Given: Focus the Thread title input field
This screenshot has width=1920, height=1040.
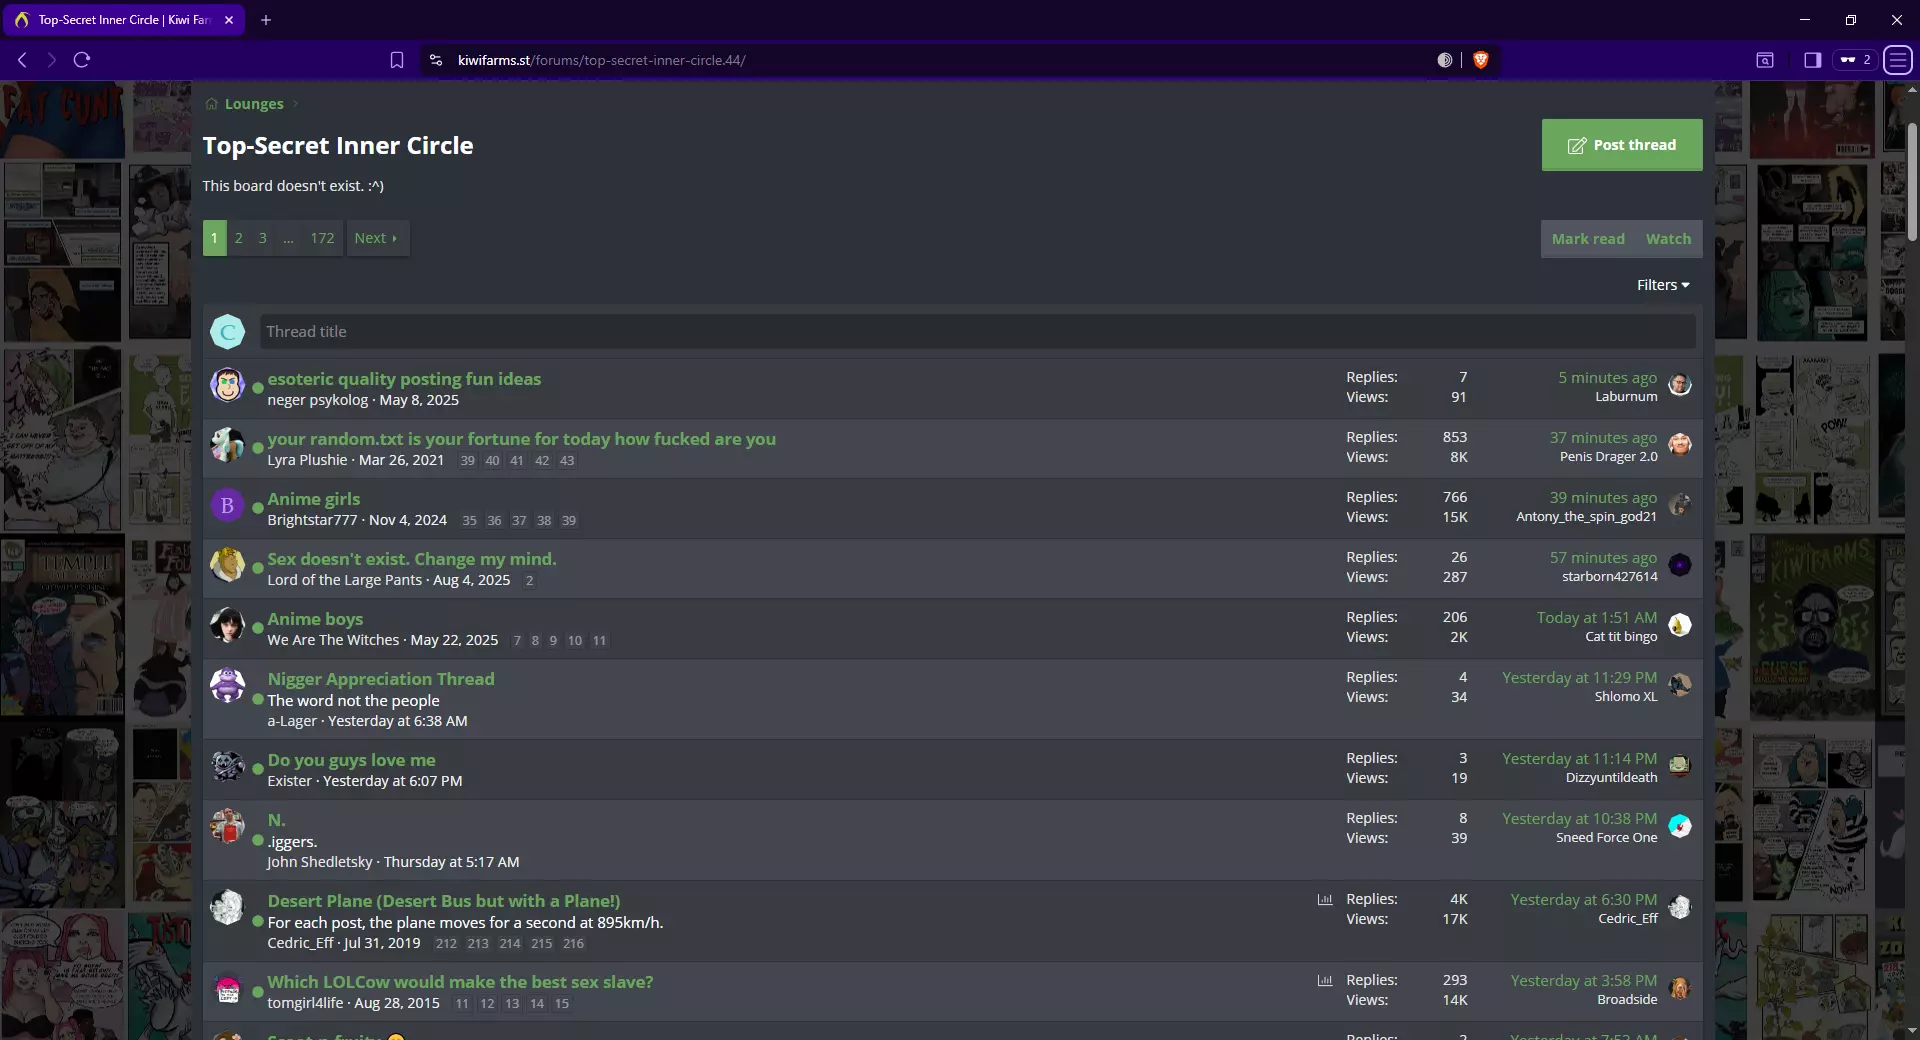Looking at the screenshot, I should coord(977,332).
